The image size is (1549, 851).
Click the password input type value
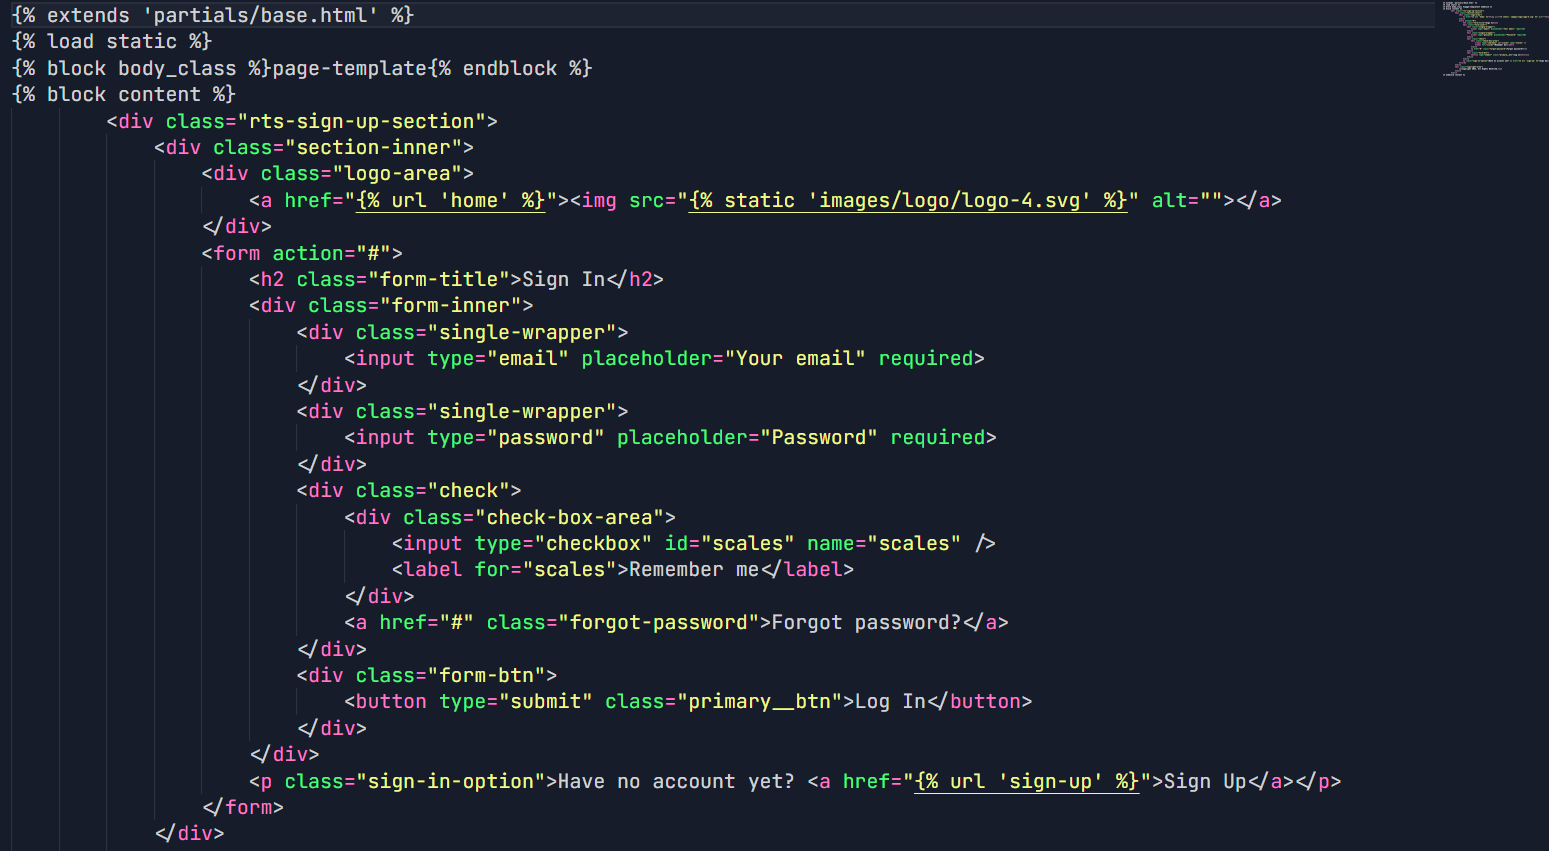click(x=545, y=437)
